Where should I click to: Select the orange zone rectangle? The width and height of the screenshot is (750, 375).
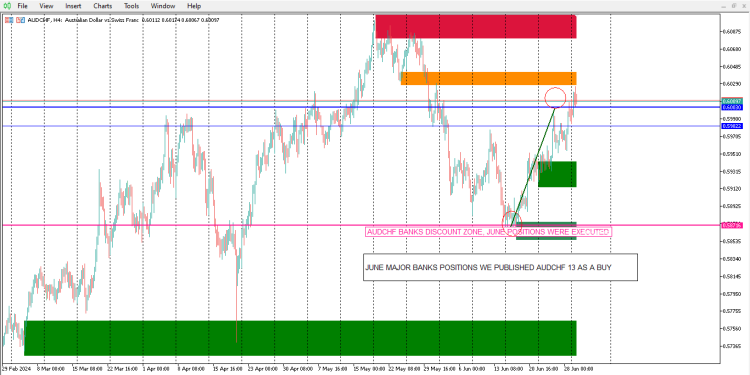tap(488, 78)
